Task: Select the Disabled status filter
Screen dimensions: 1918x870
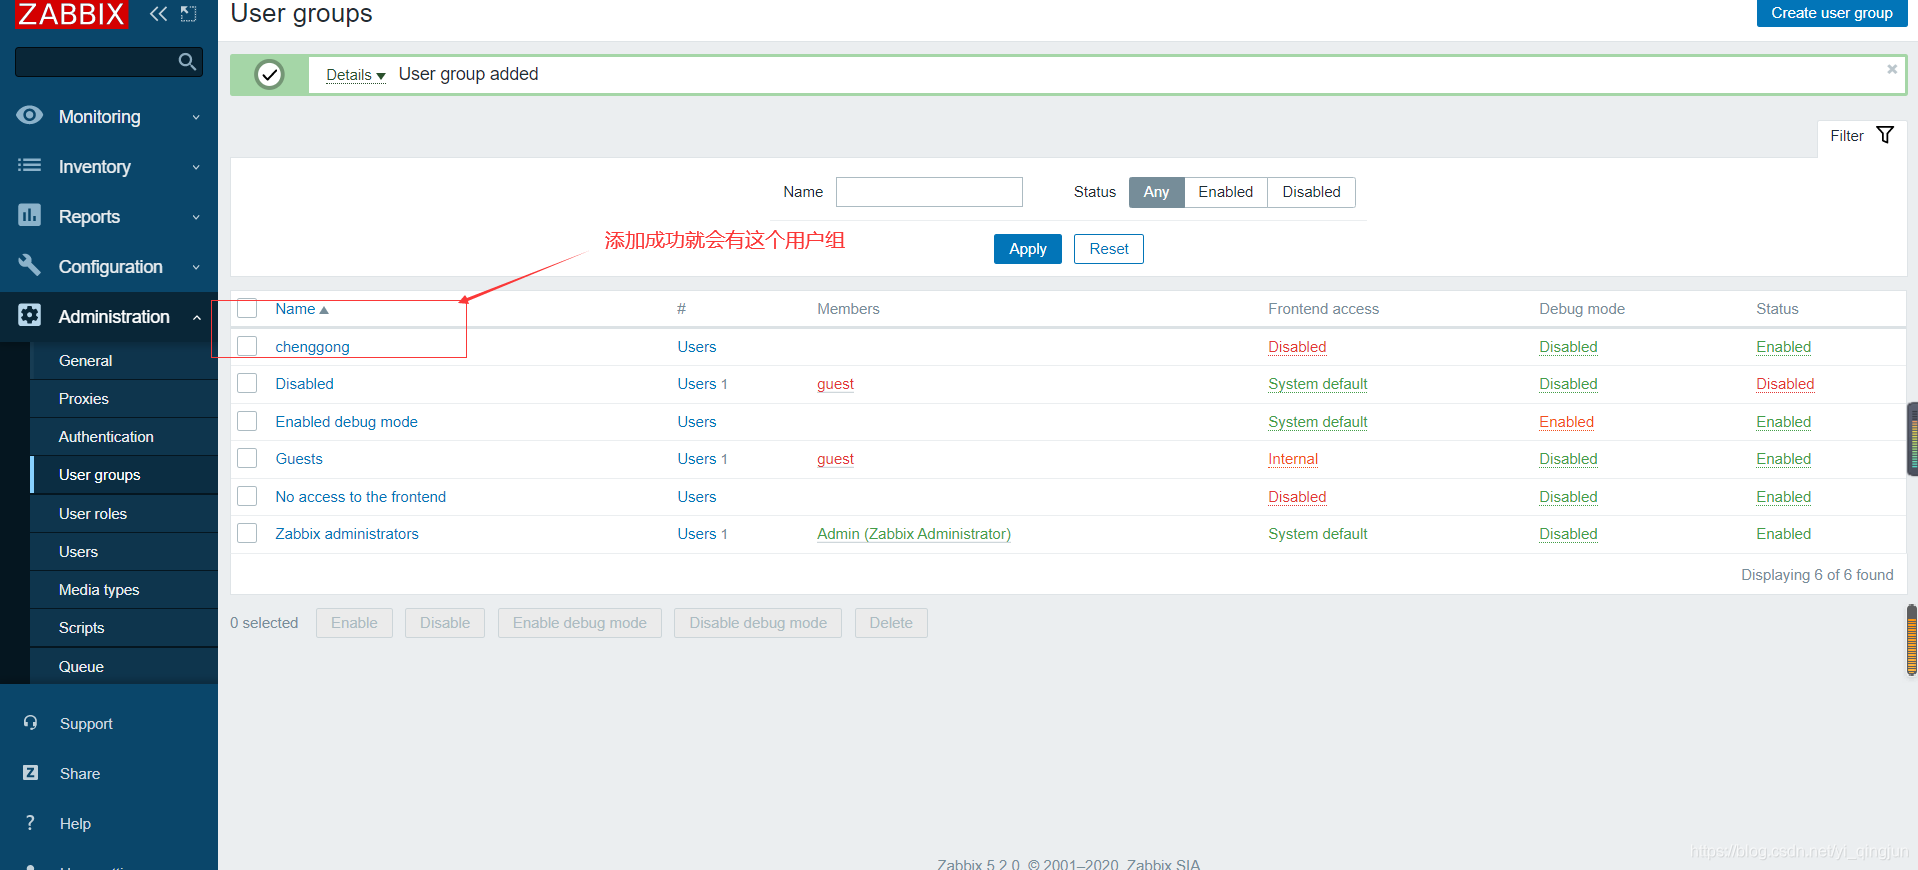Action: 1311,192
